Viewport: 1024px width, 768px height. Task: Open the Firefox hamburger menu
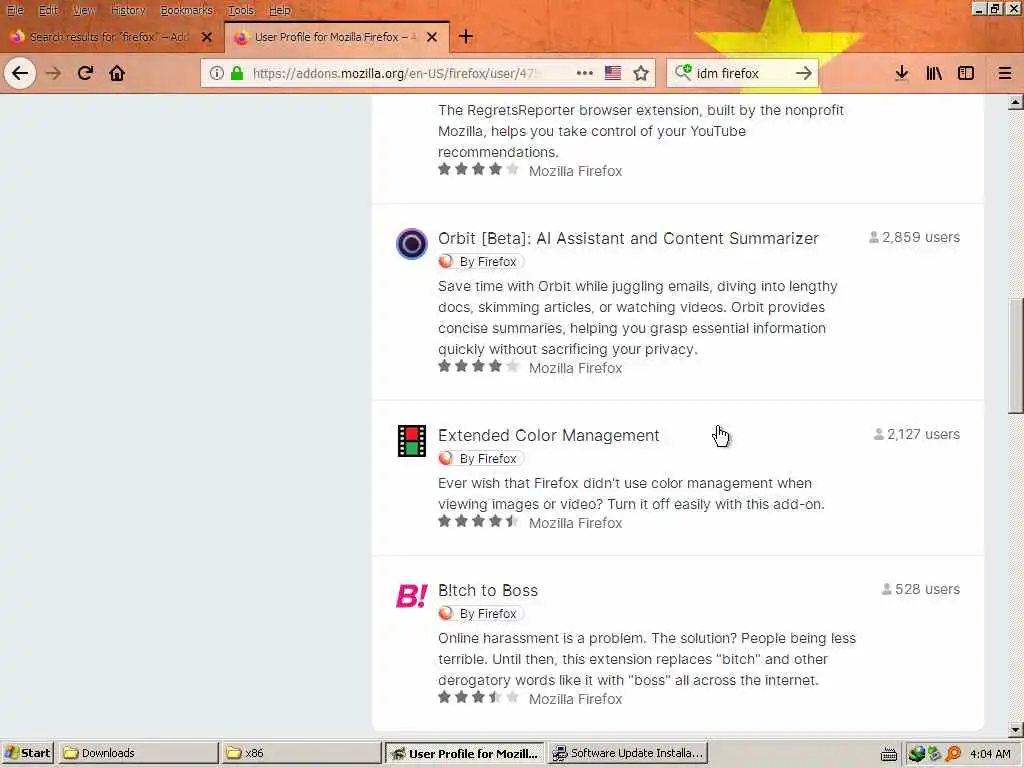pos(1004,73)
